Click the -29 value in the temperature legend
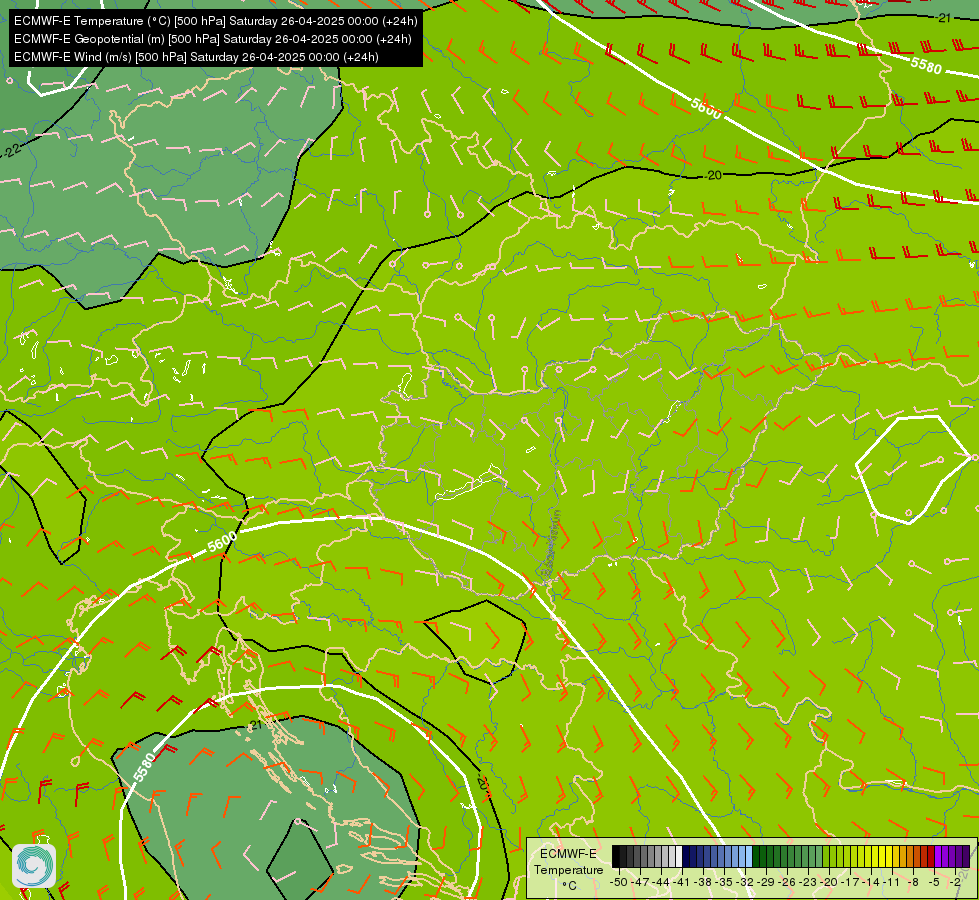 767,882
